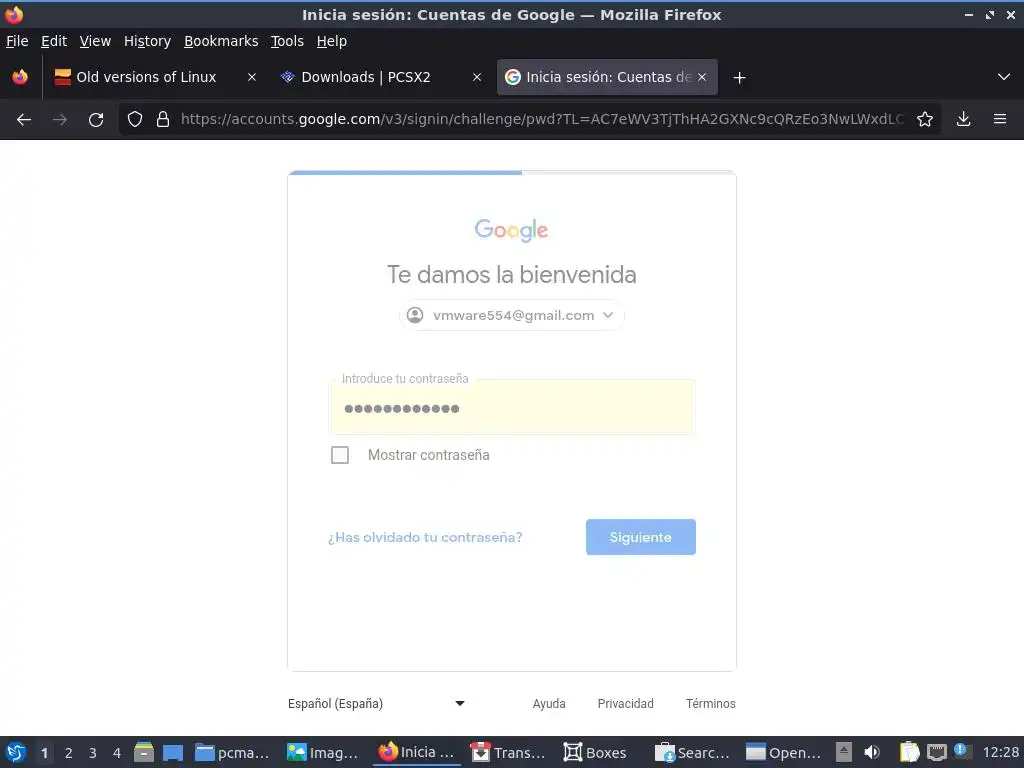This screenshot has width=1024, height=768.
Task: Click the removable media eject tray icon
Action: pos(844,752)
